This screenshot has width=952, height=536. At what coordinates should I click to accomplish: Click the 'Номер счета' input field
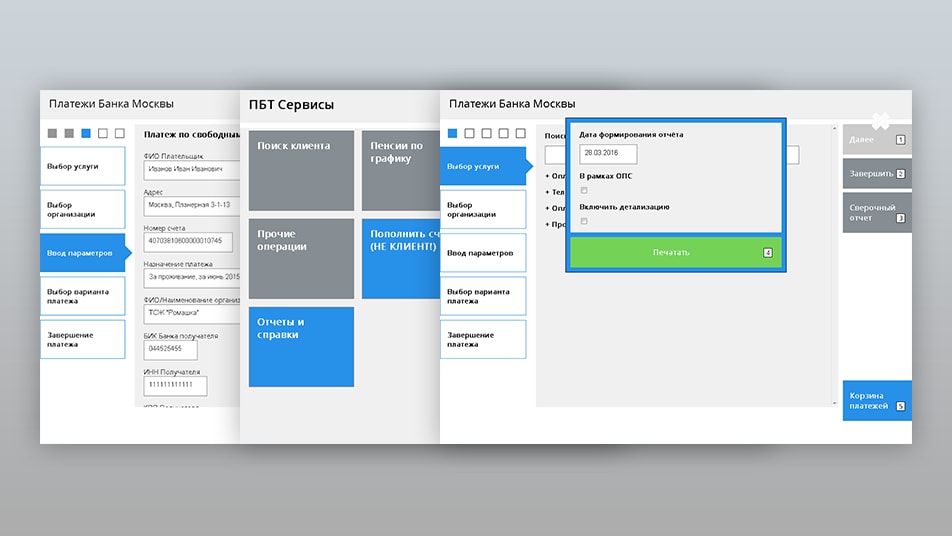point(188,242)
